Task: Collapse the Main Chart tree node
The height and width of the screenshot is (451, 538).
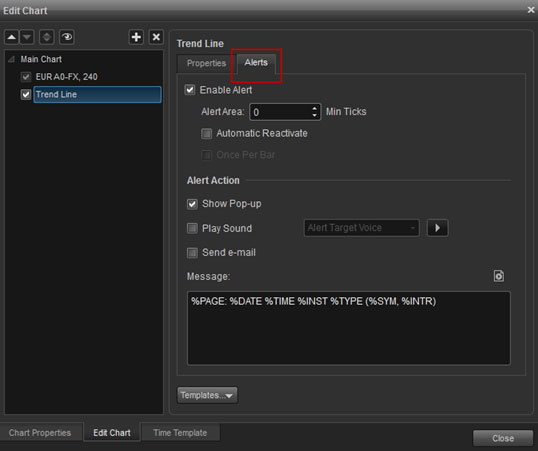Action: coord(11,59)
